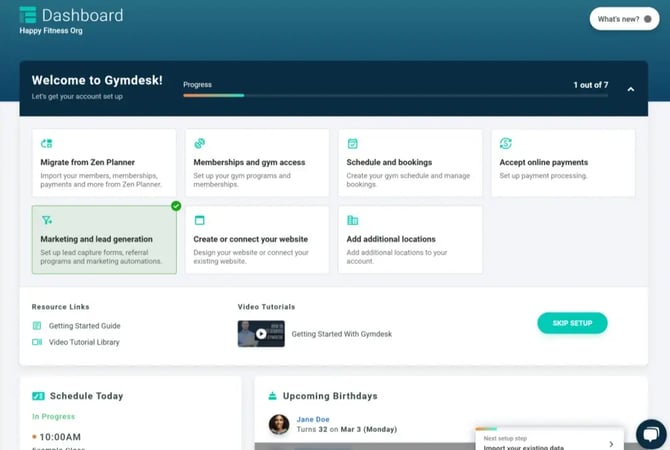Click the Create or connect website icon

click(199, 220)
